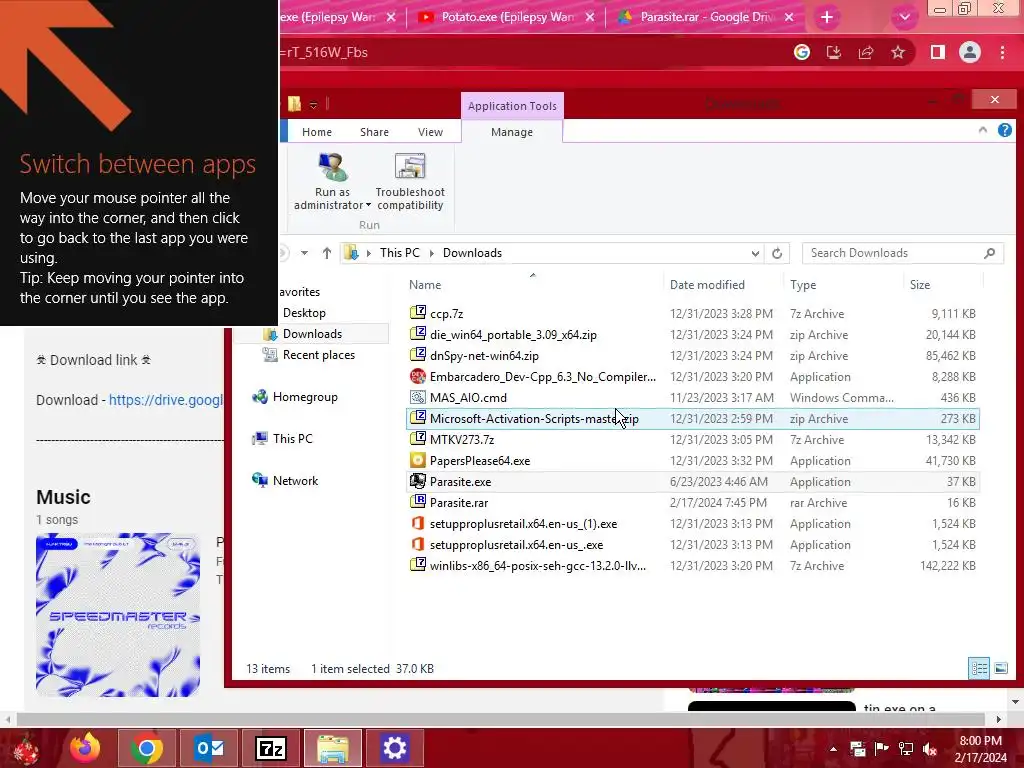Open Outlook from the taskbar

click(209, 748)
